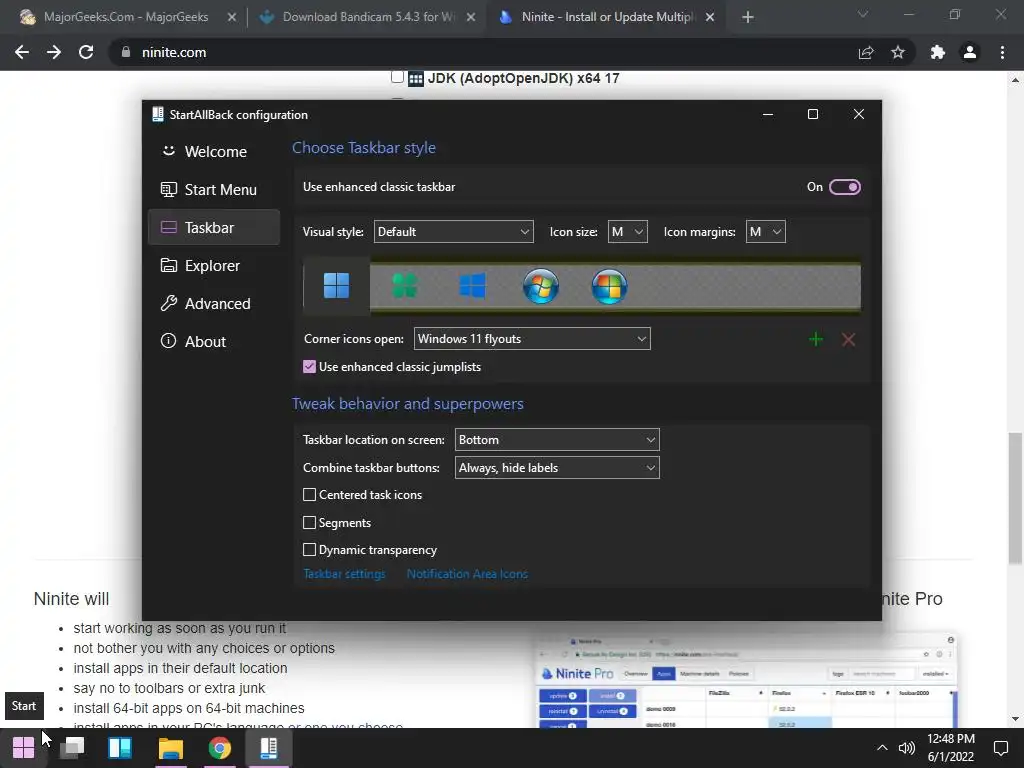The image size is (1024, 768).
Task: Select the green clover start button icon
Action: tap(405, 286)
